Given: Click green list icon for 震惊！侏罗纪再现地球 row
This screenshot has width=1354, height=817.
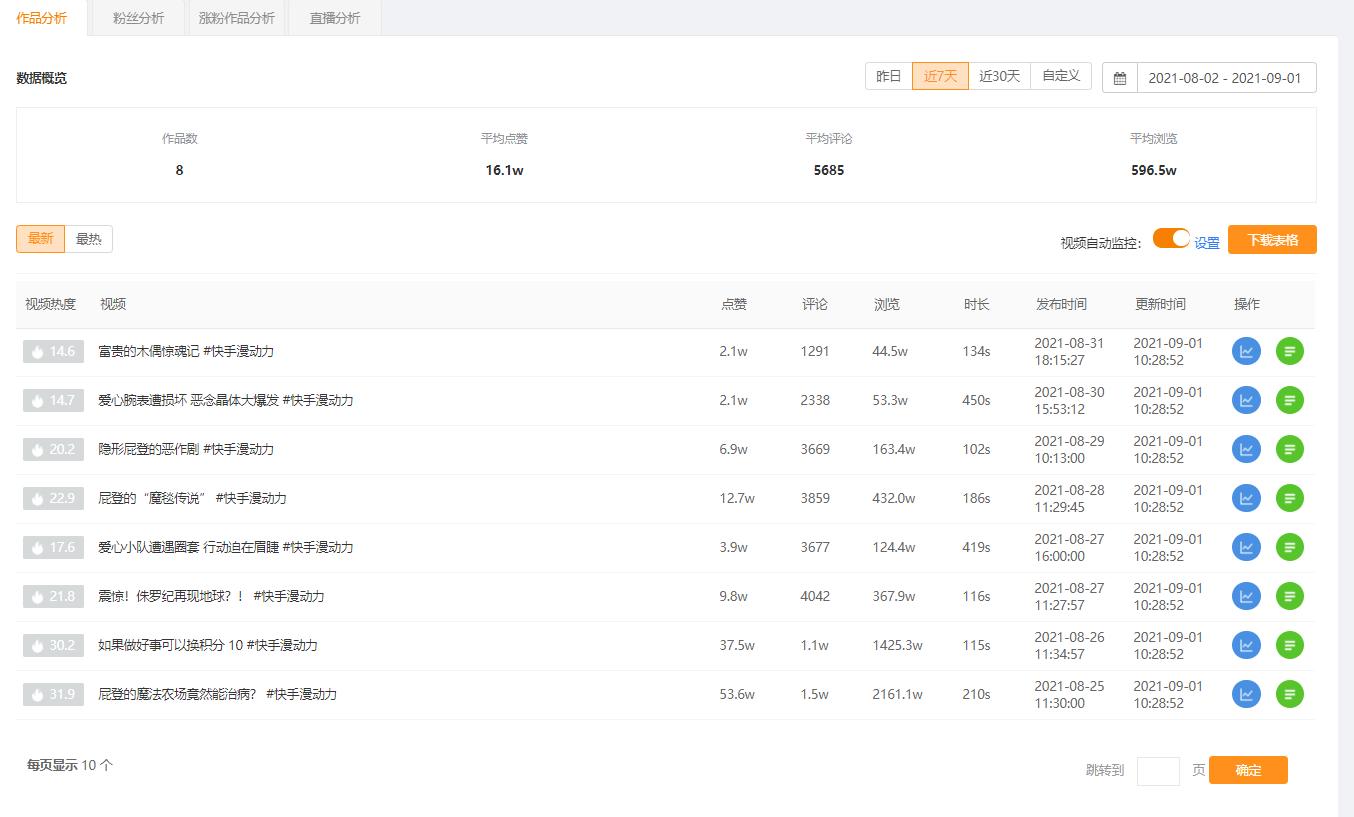Looking at the screenshot, I should pyautogui.click(x=1290, y=596).
